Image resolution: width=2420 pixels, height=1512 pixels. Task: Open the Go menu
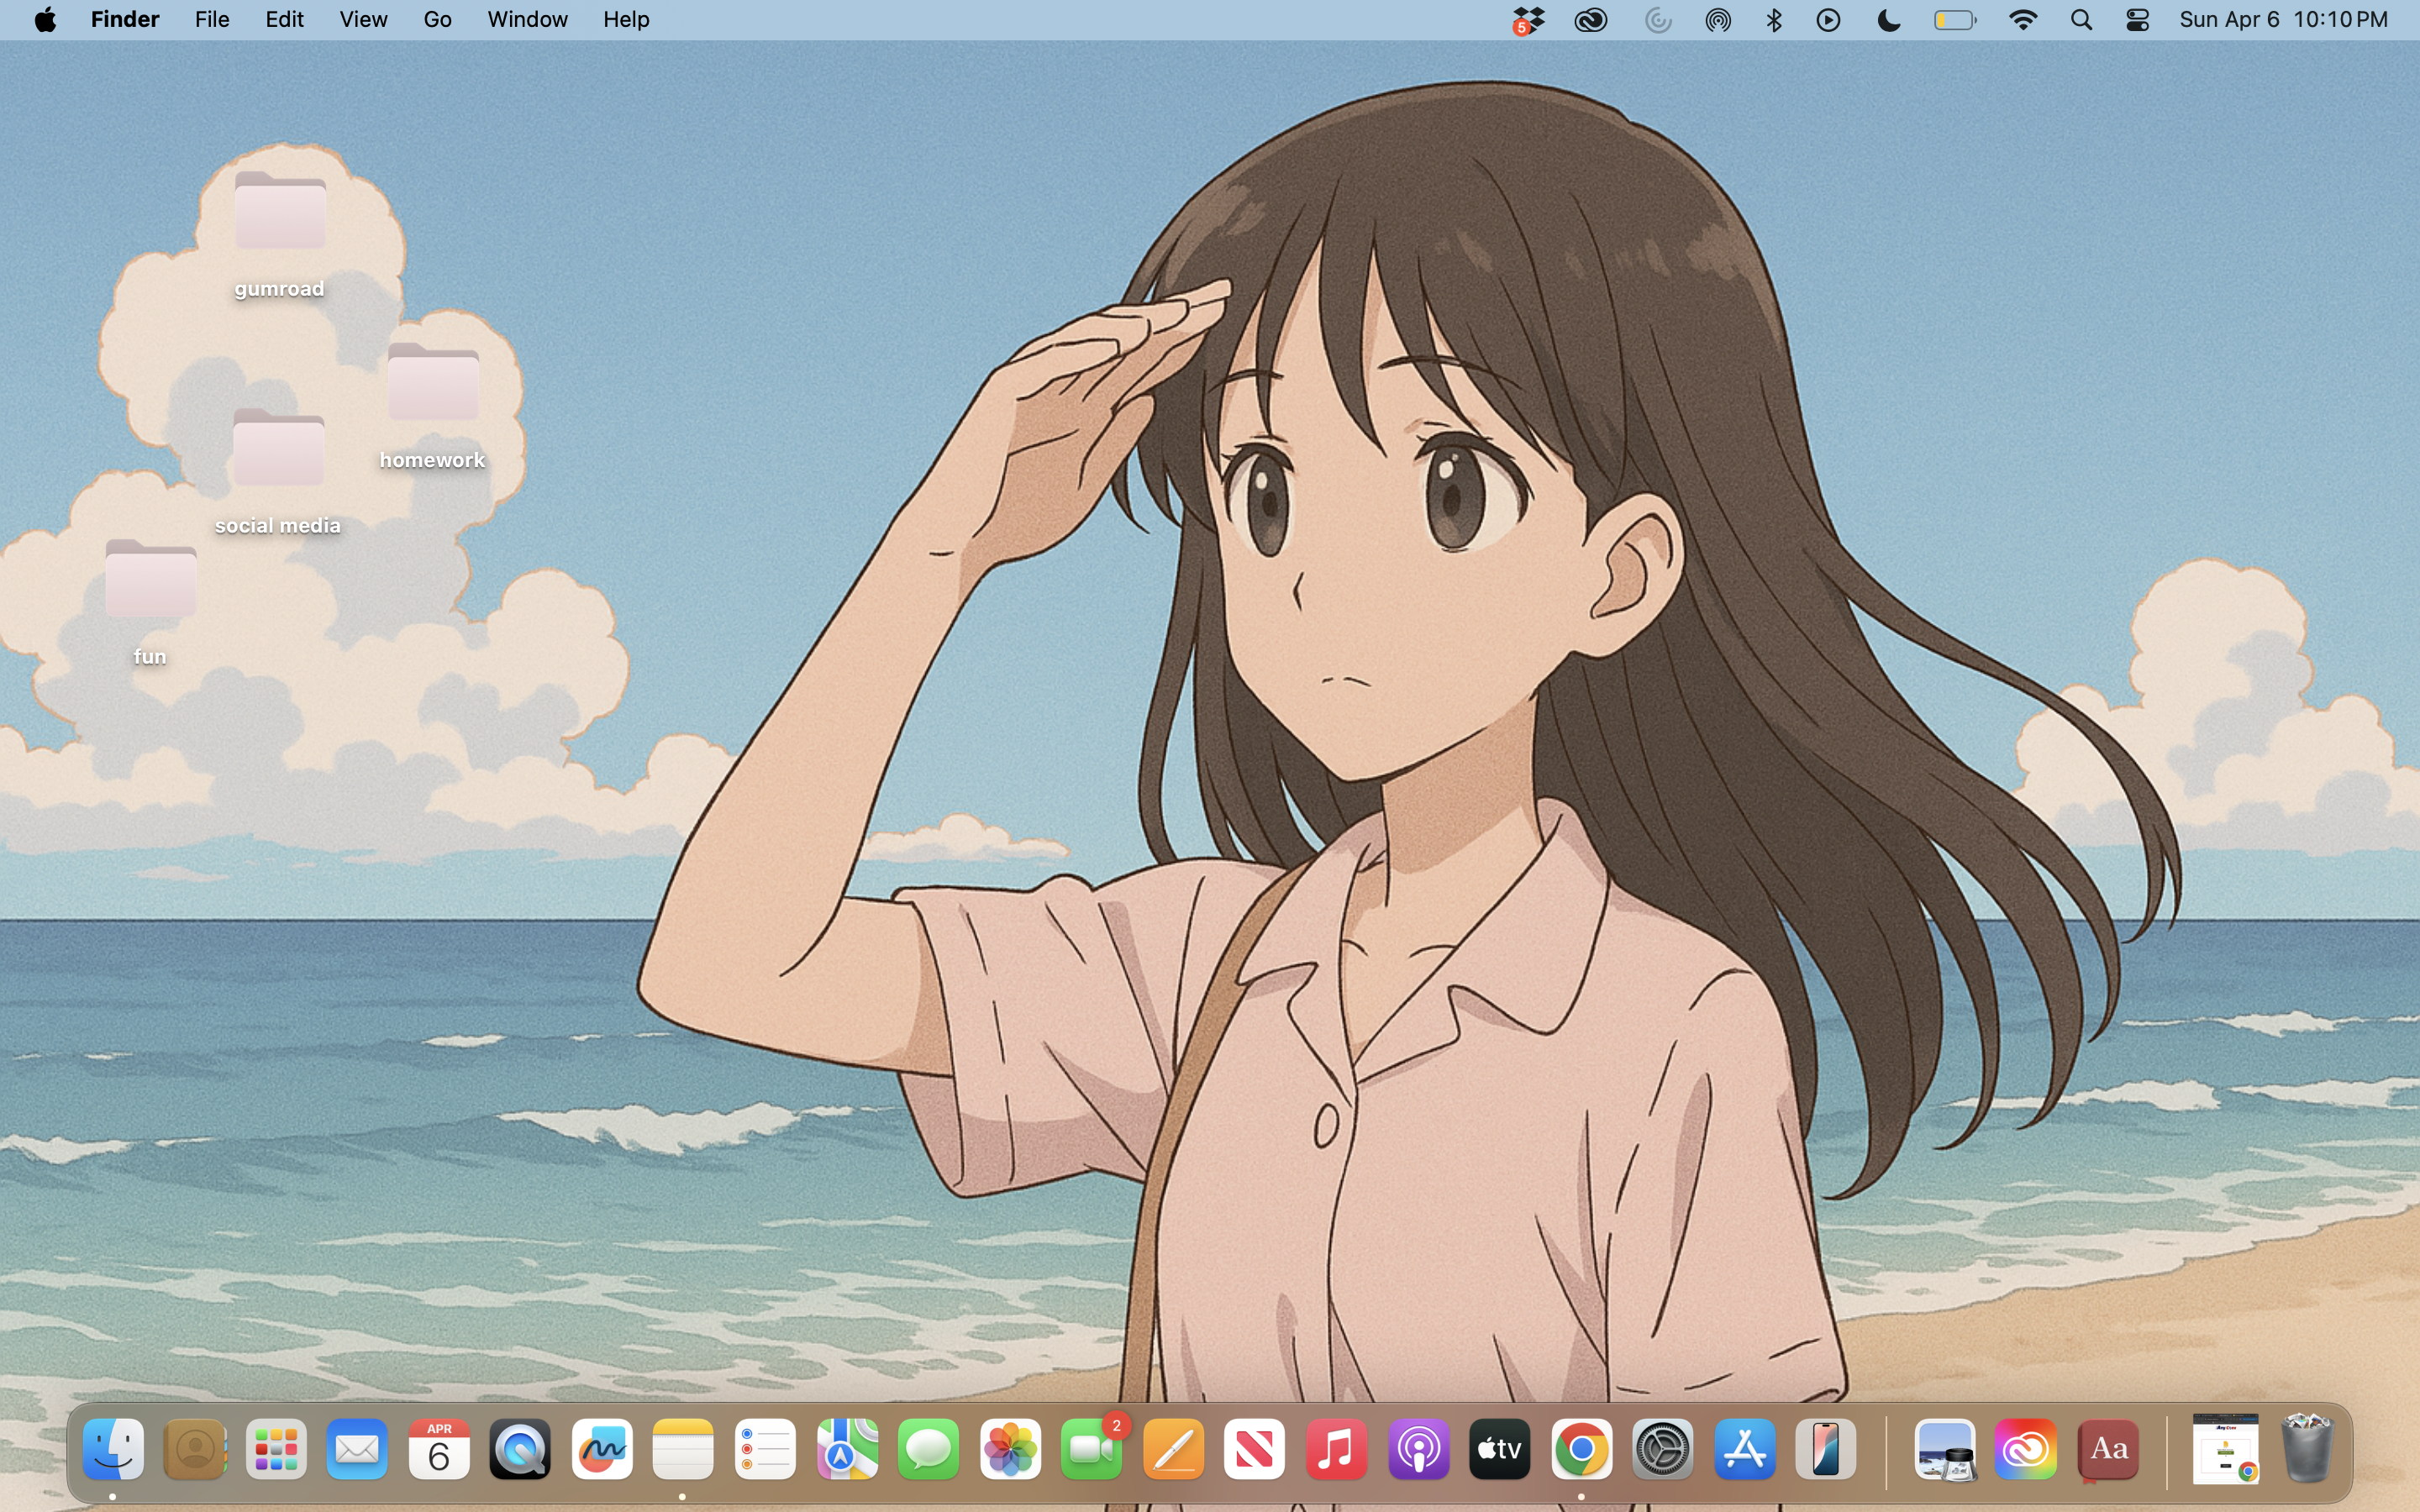(x=437, y=20)
